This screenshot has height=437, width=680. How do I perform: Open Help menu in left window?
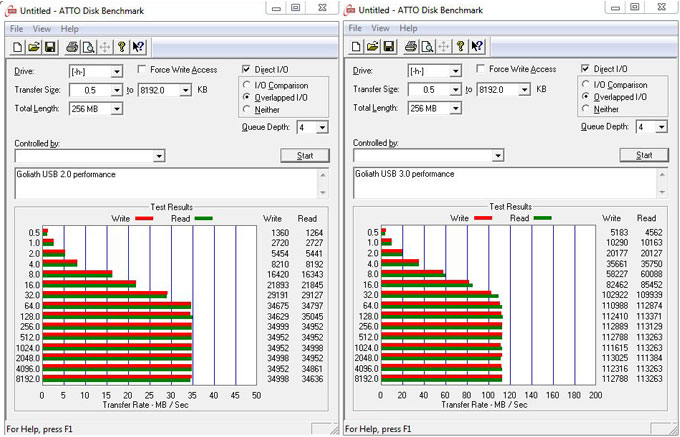click(69, 29)
